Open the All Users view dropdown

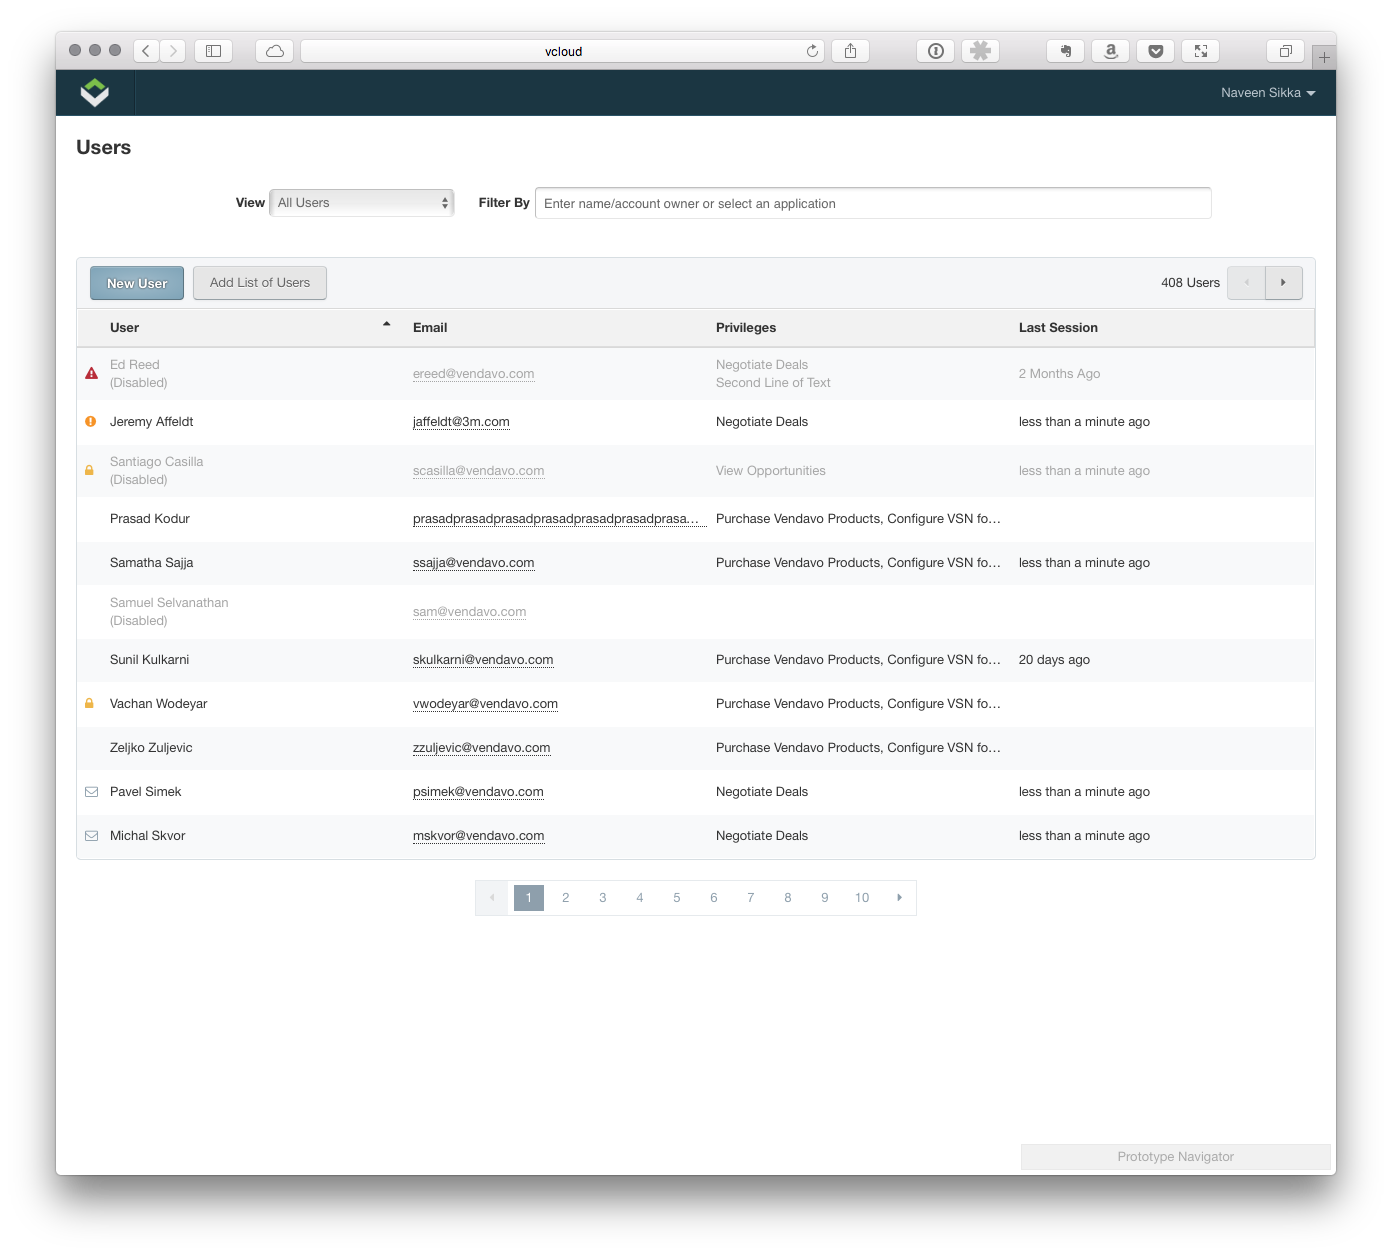click(x=362, y=203)
